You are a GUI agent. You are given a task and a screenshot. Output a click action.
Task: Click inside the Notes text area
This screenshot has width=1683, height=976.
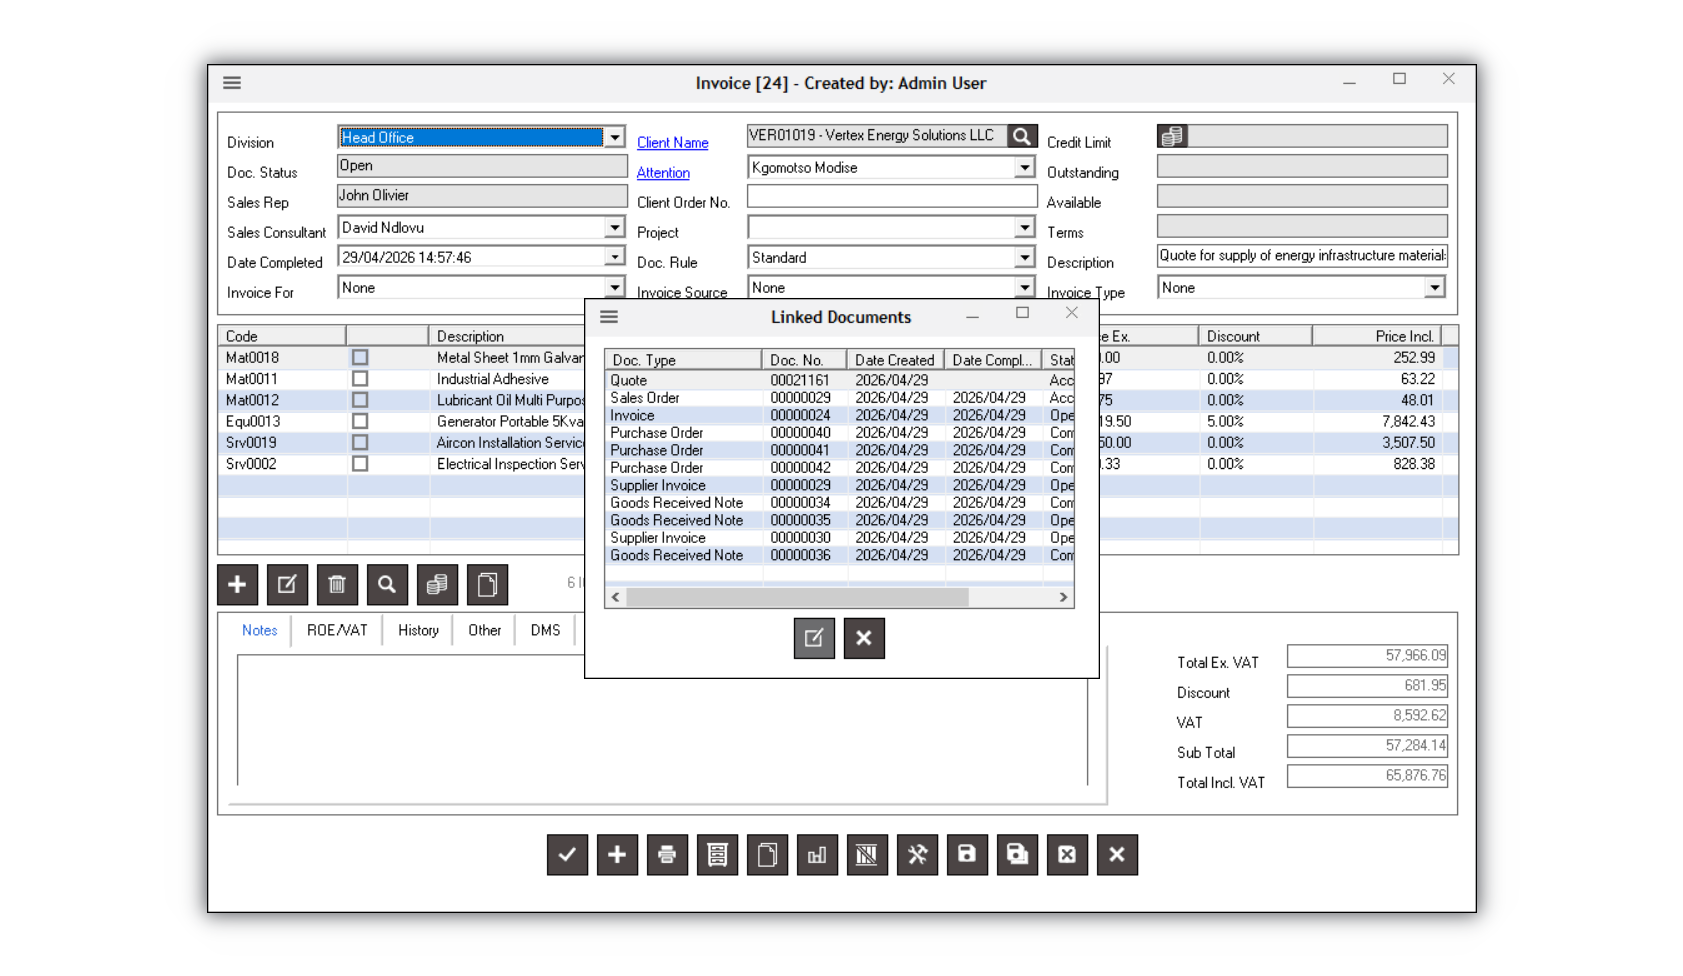[x=662, y=720]
